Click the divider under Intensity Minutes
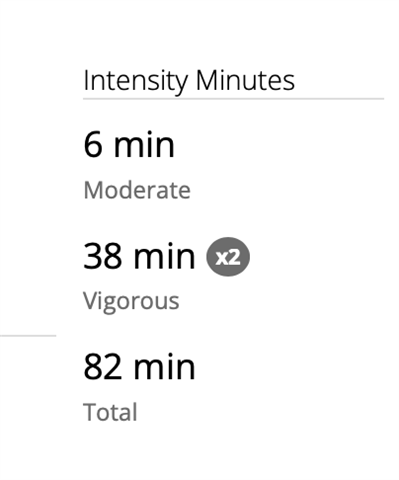 point(233,99)
